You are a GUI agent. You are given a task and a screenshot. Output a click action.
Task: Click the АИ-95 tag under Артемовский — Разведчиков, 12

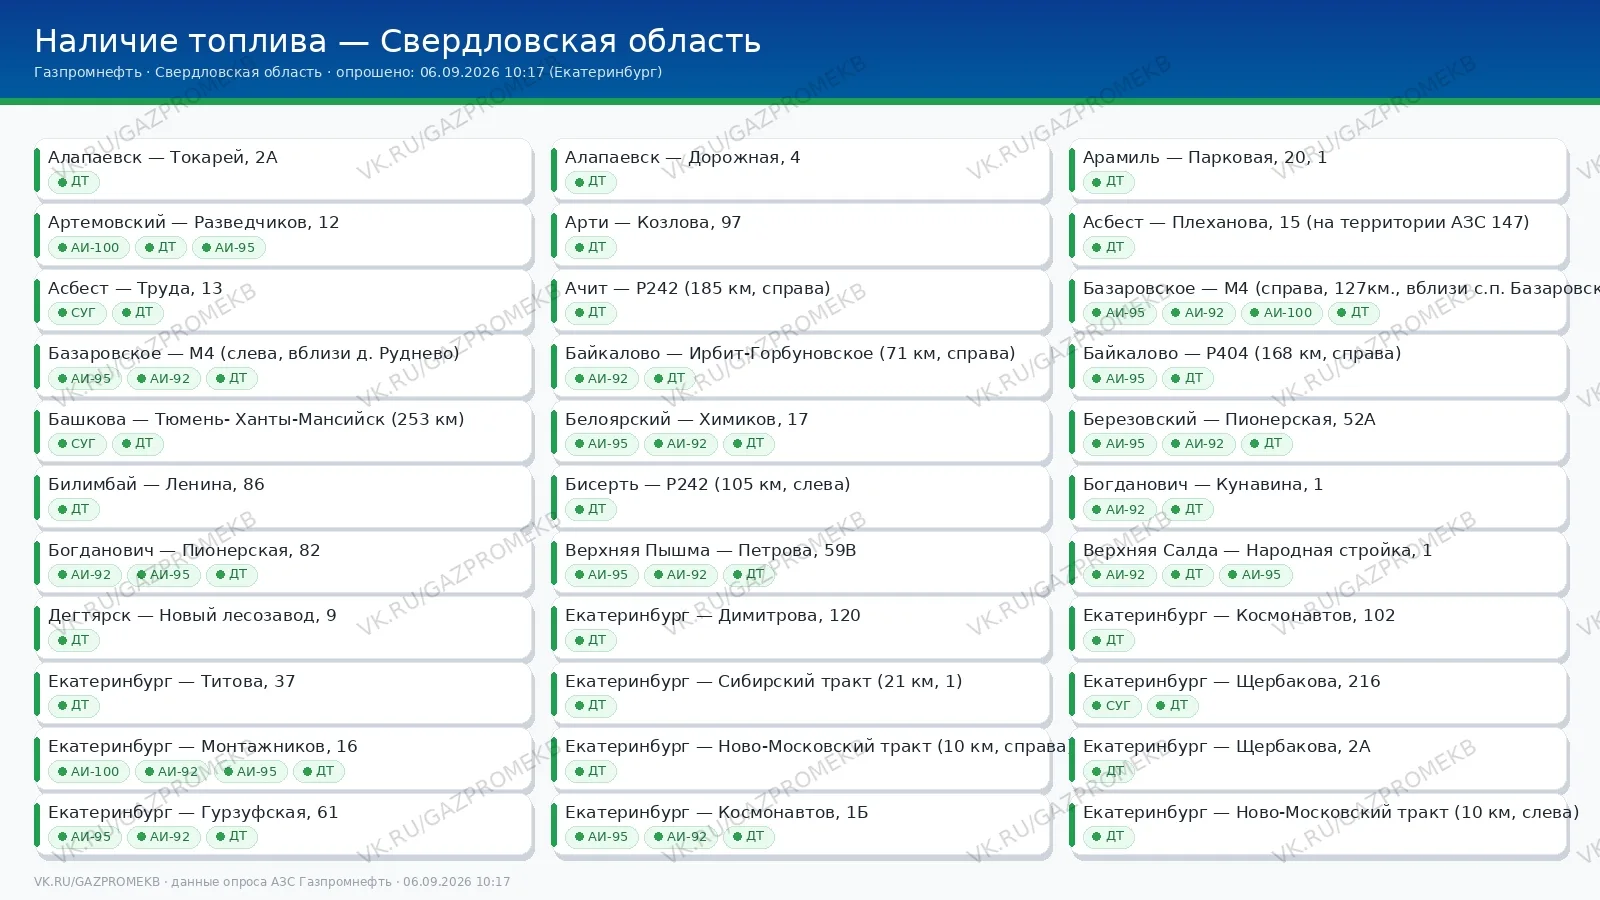coord(229,247)
